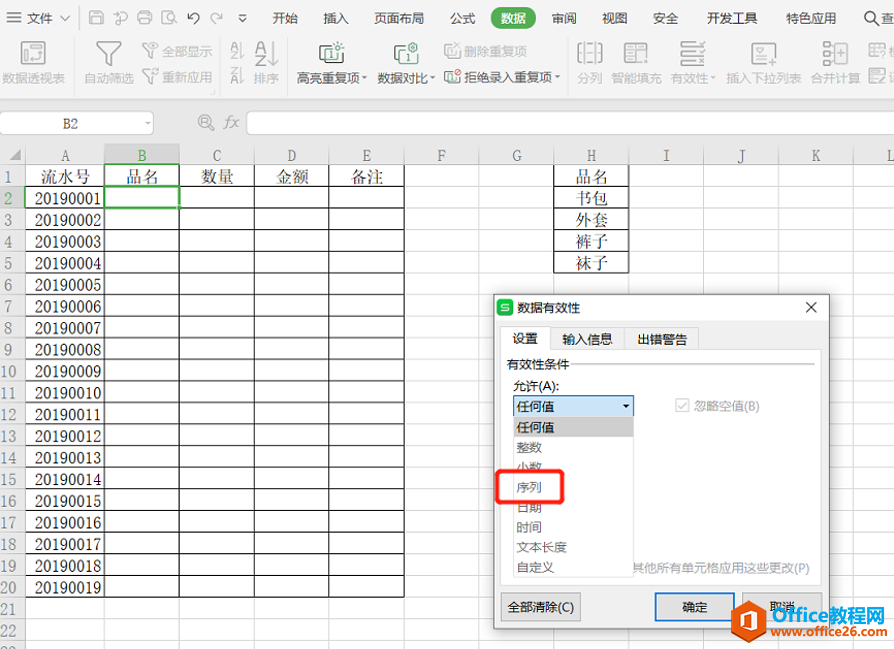Click the cell containing 书包

(x=591, y=198)
